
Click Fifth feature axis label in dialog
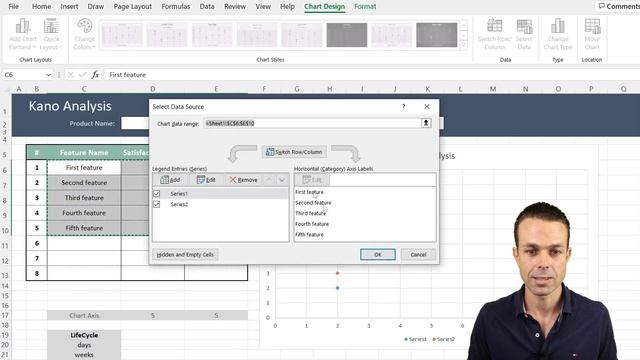[309, 234]
